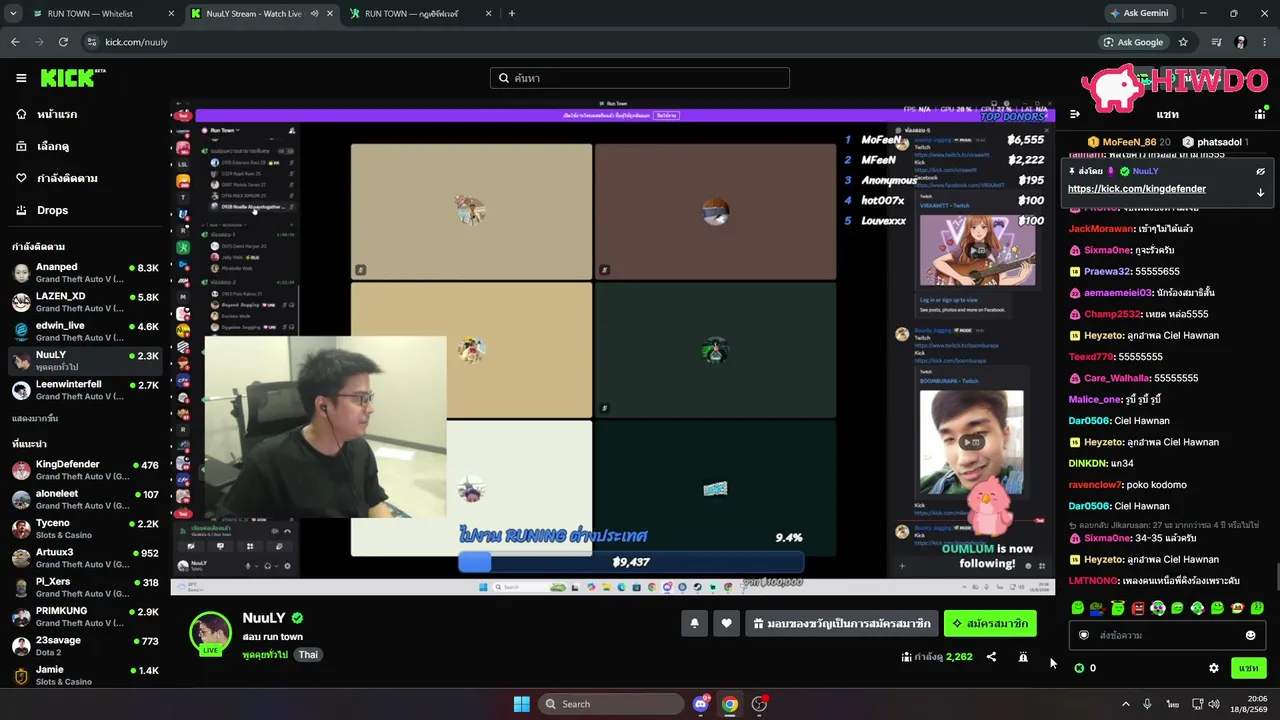
Task: Click Ask Google in address bar
Action: (x=1133, y=42)
